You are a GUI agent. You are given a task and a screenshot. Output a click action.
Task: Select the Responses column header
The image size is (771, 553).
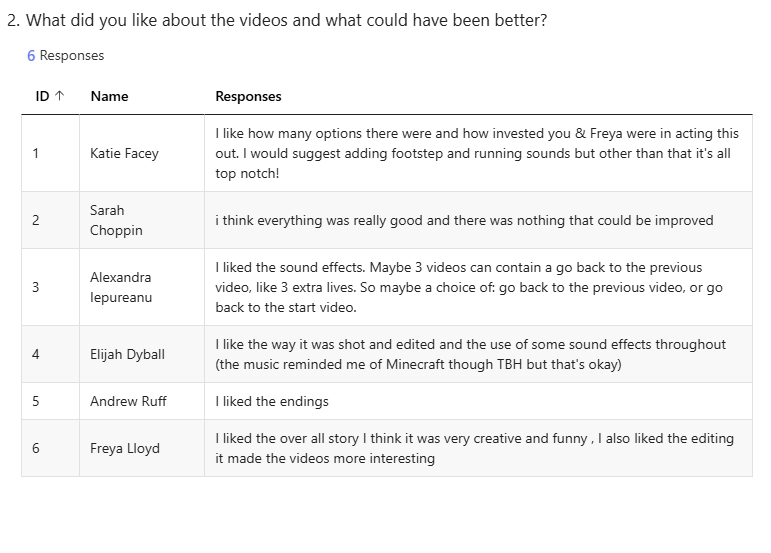[248, 96]
